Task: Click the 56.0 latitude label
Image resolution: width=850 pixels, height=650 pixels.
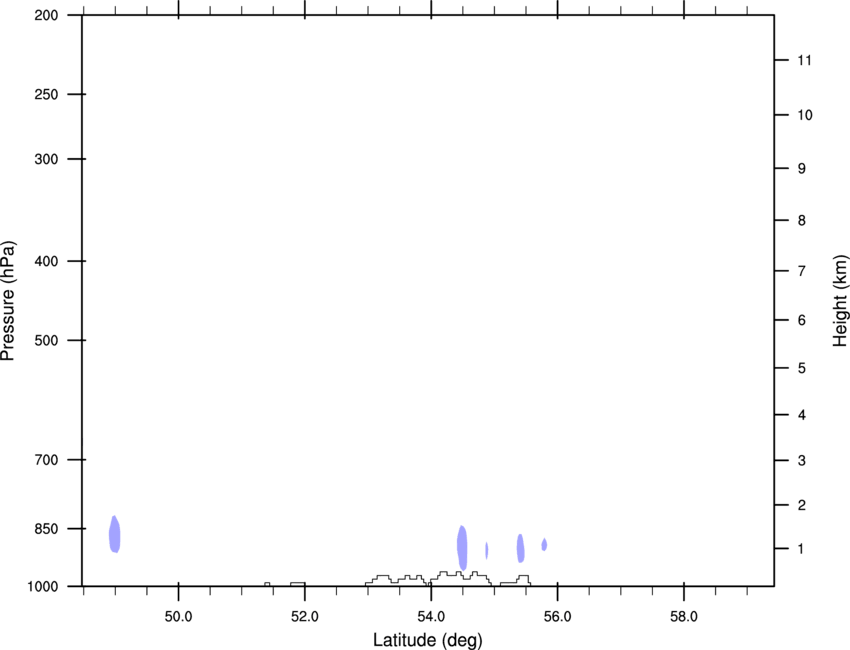Action: 558,617
